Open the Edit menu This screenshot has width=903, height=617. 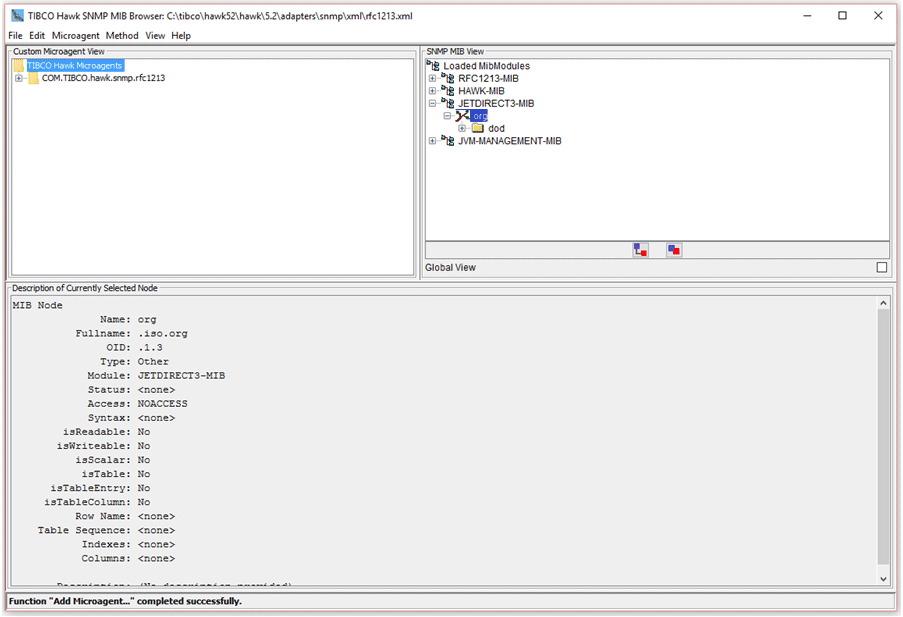[x=37, y=36]
